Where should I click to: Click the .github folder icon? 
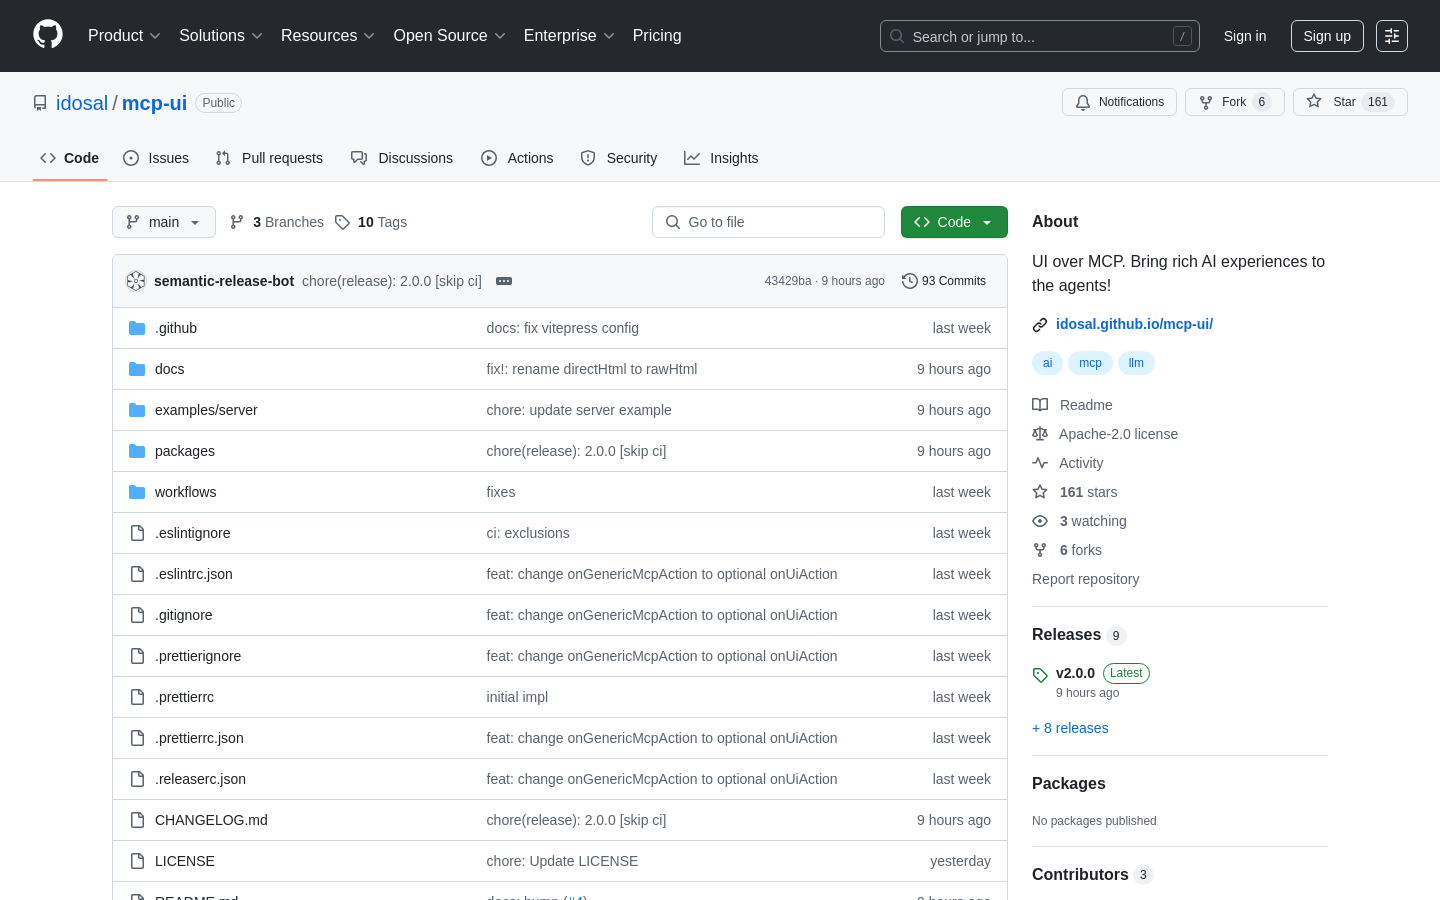point(137,328)
